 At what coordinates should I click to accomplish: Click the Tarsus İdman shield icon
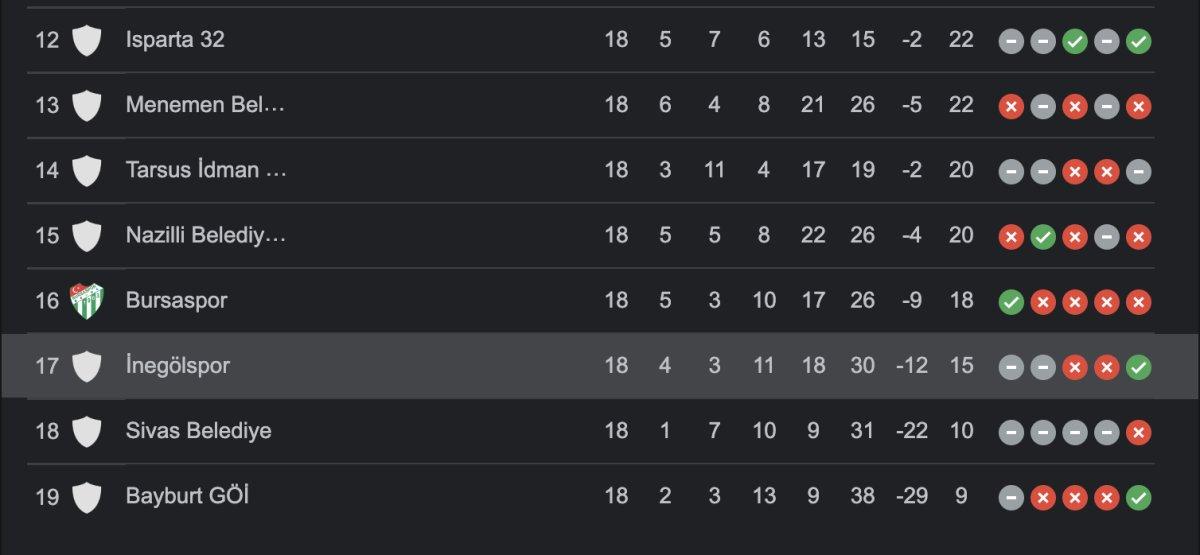[x=87, y=170]
